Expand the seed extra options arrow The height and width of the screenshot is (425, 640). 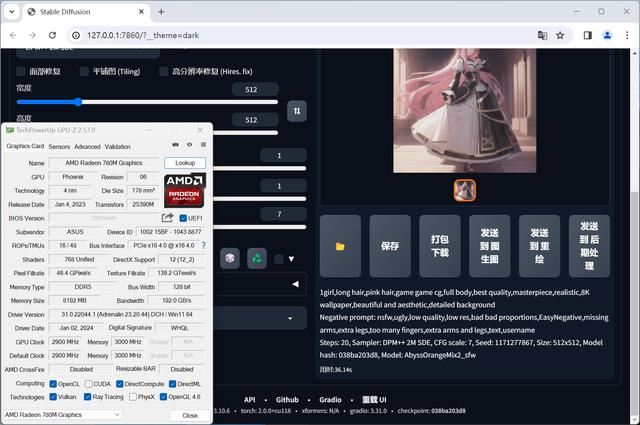point(291,259)
